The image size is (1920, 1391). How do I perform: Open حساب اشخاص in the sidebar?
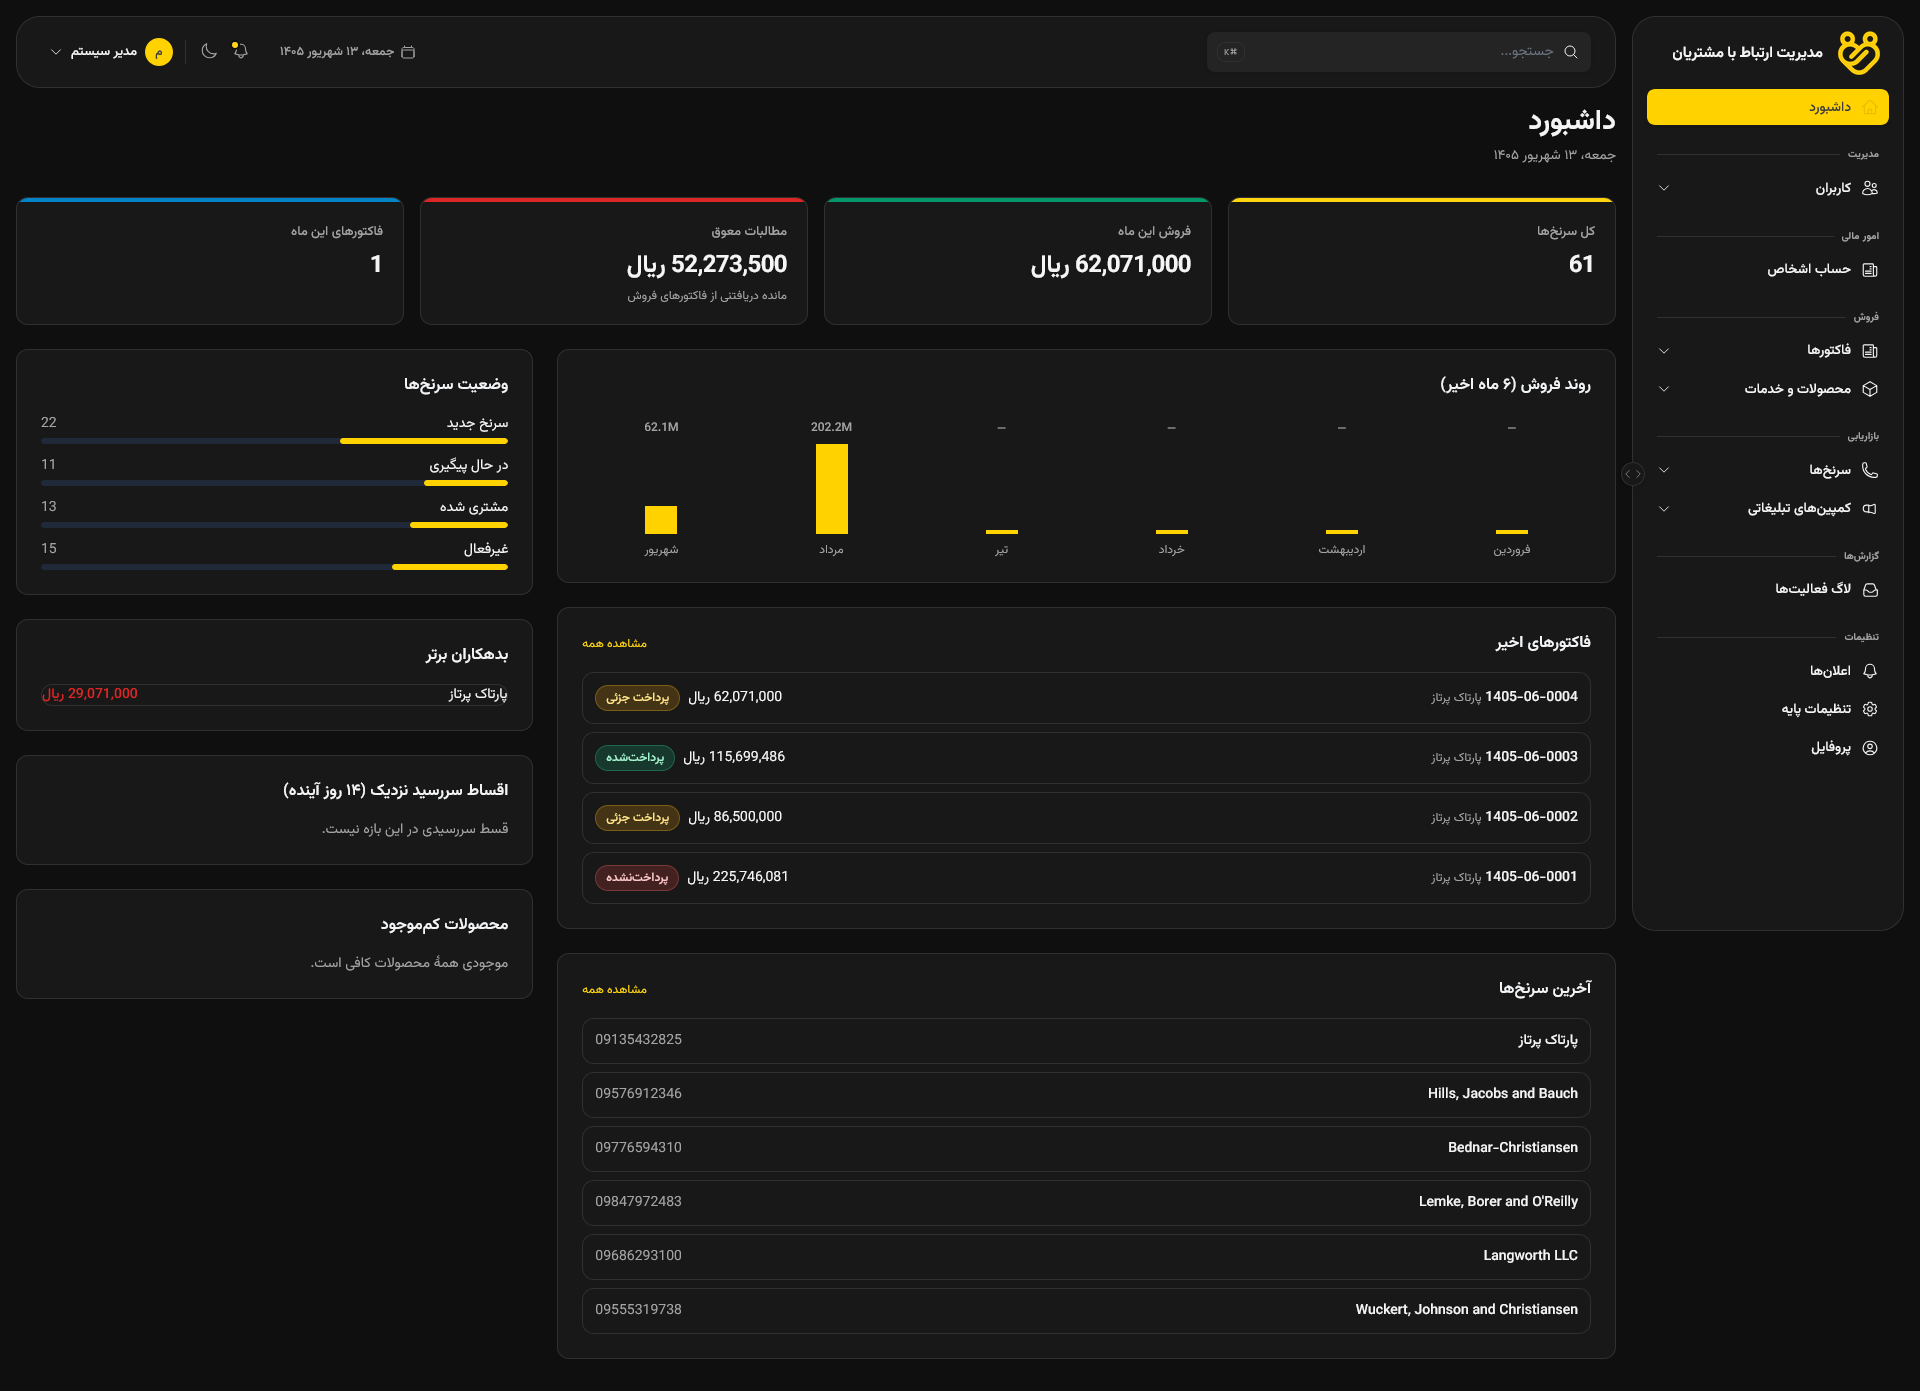point(1768,269)
